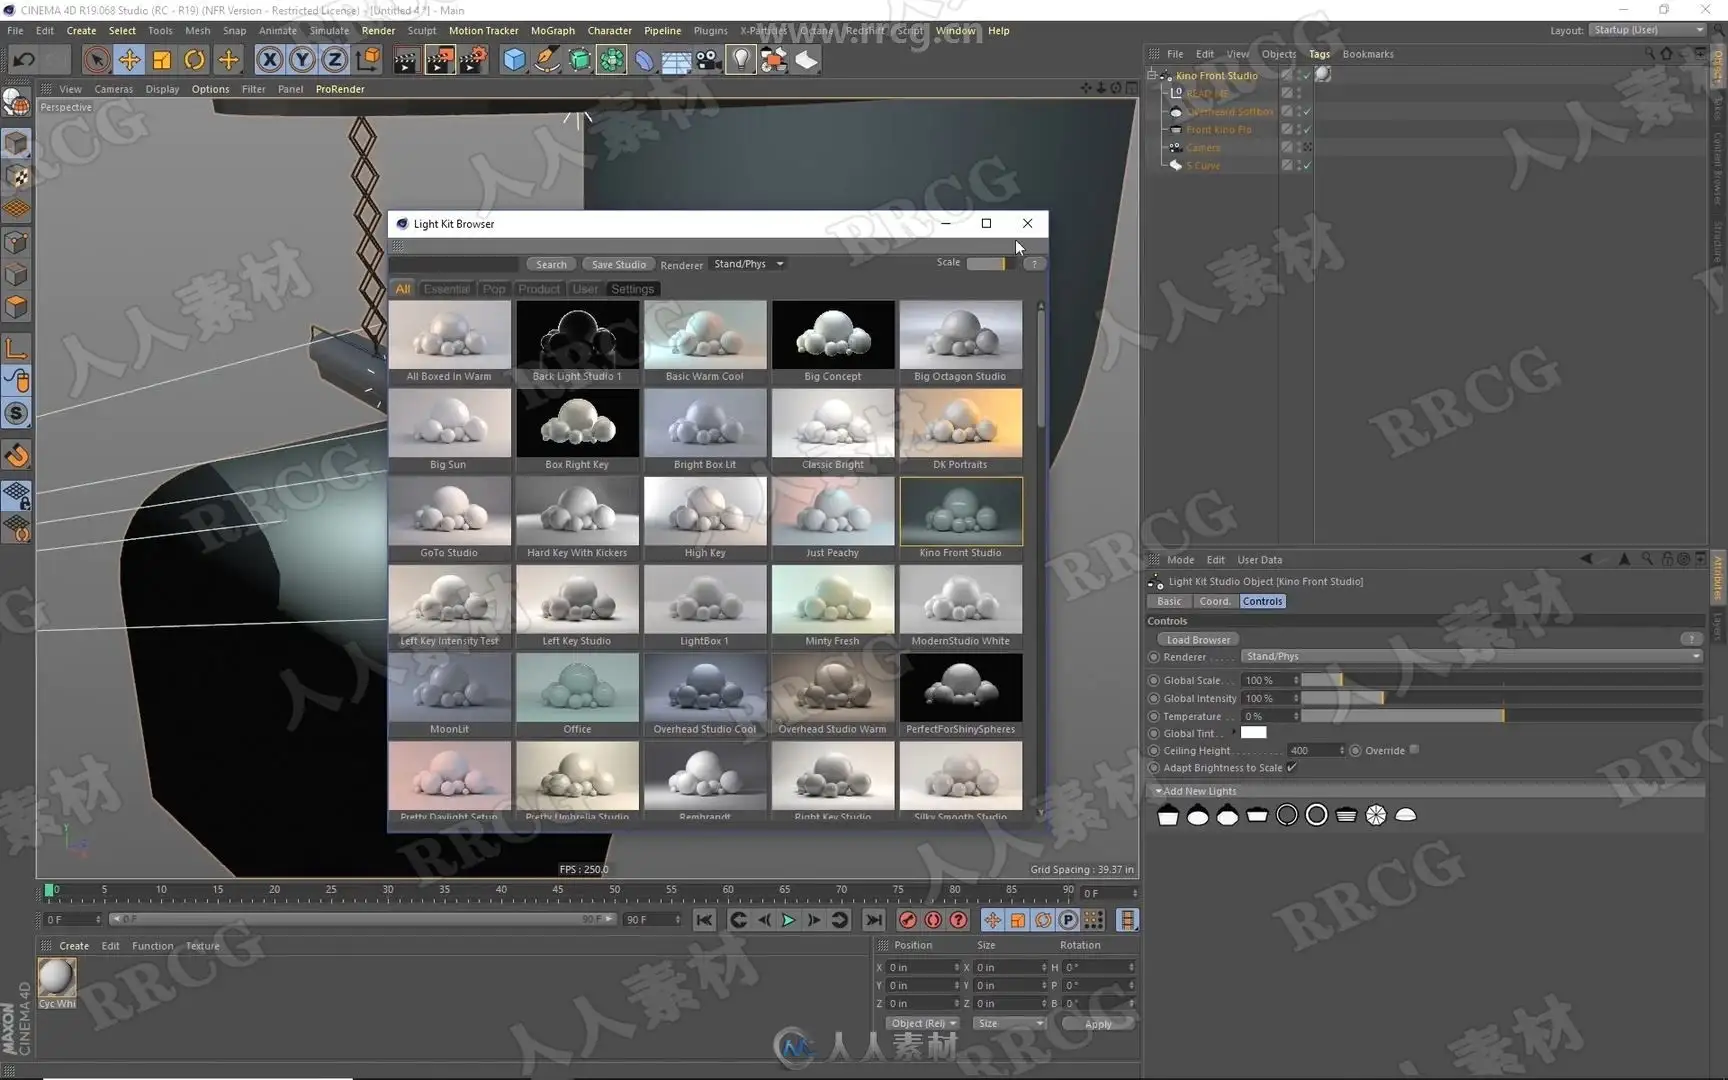
Task: Click the Save Studio button
Action: pos(618,265)
